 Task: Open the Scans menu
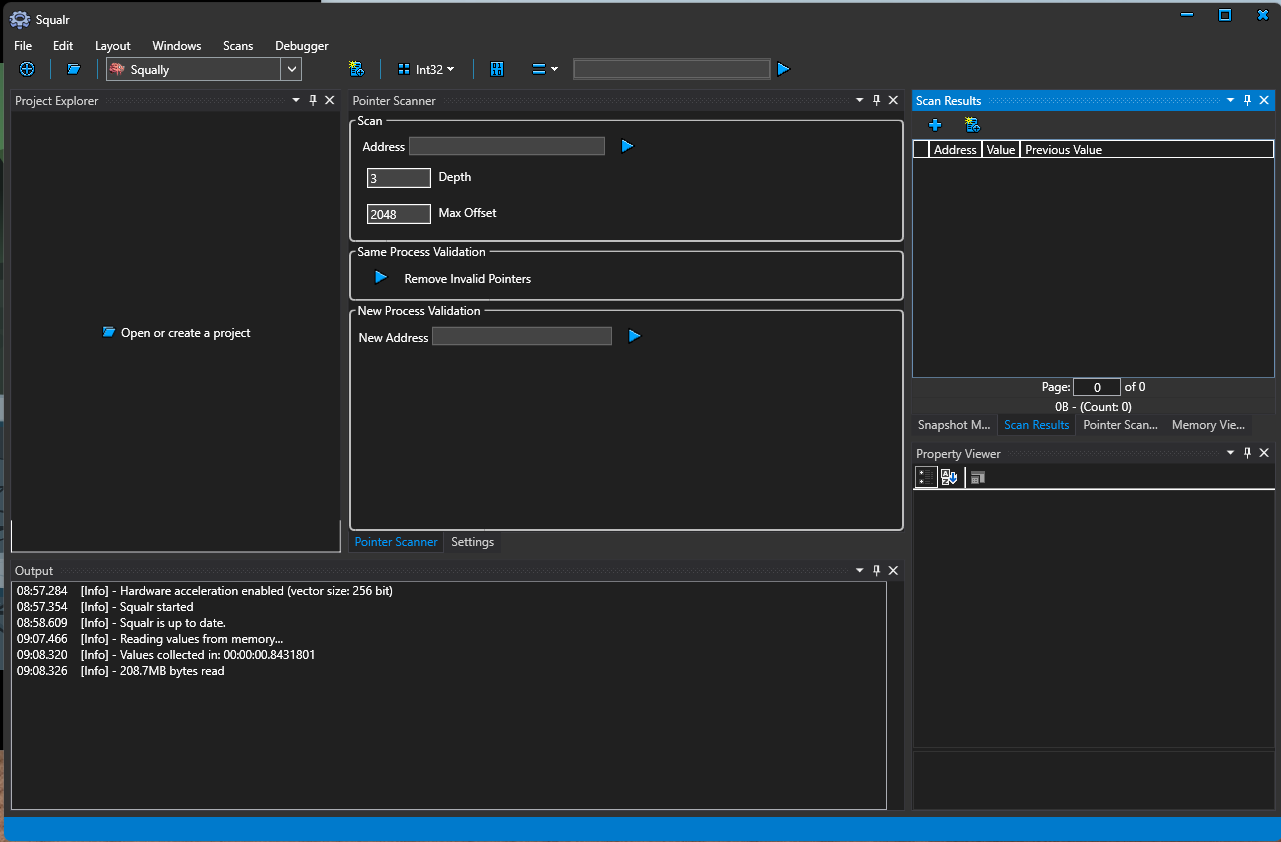coord(238,45)
